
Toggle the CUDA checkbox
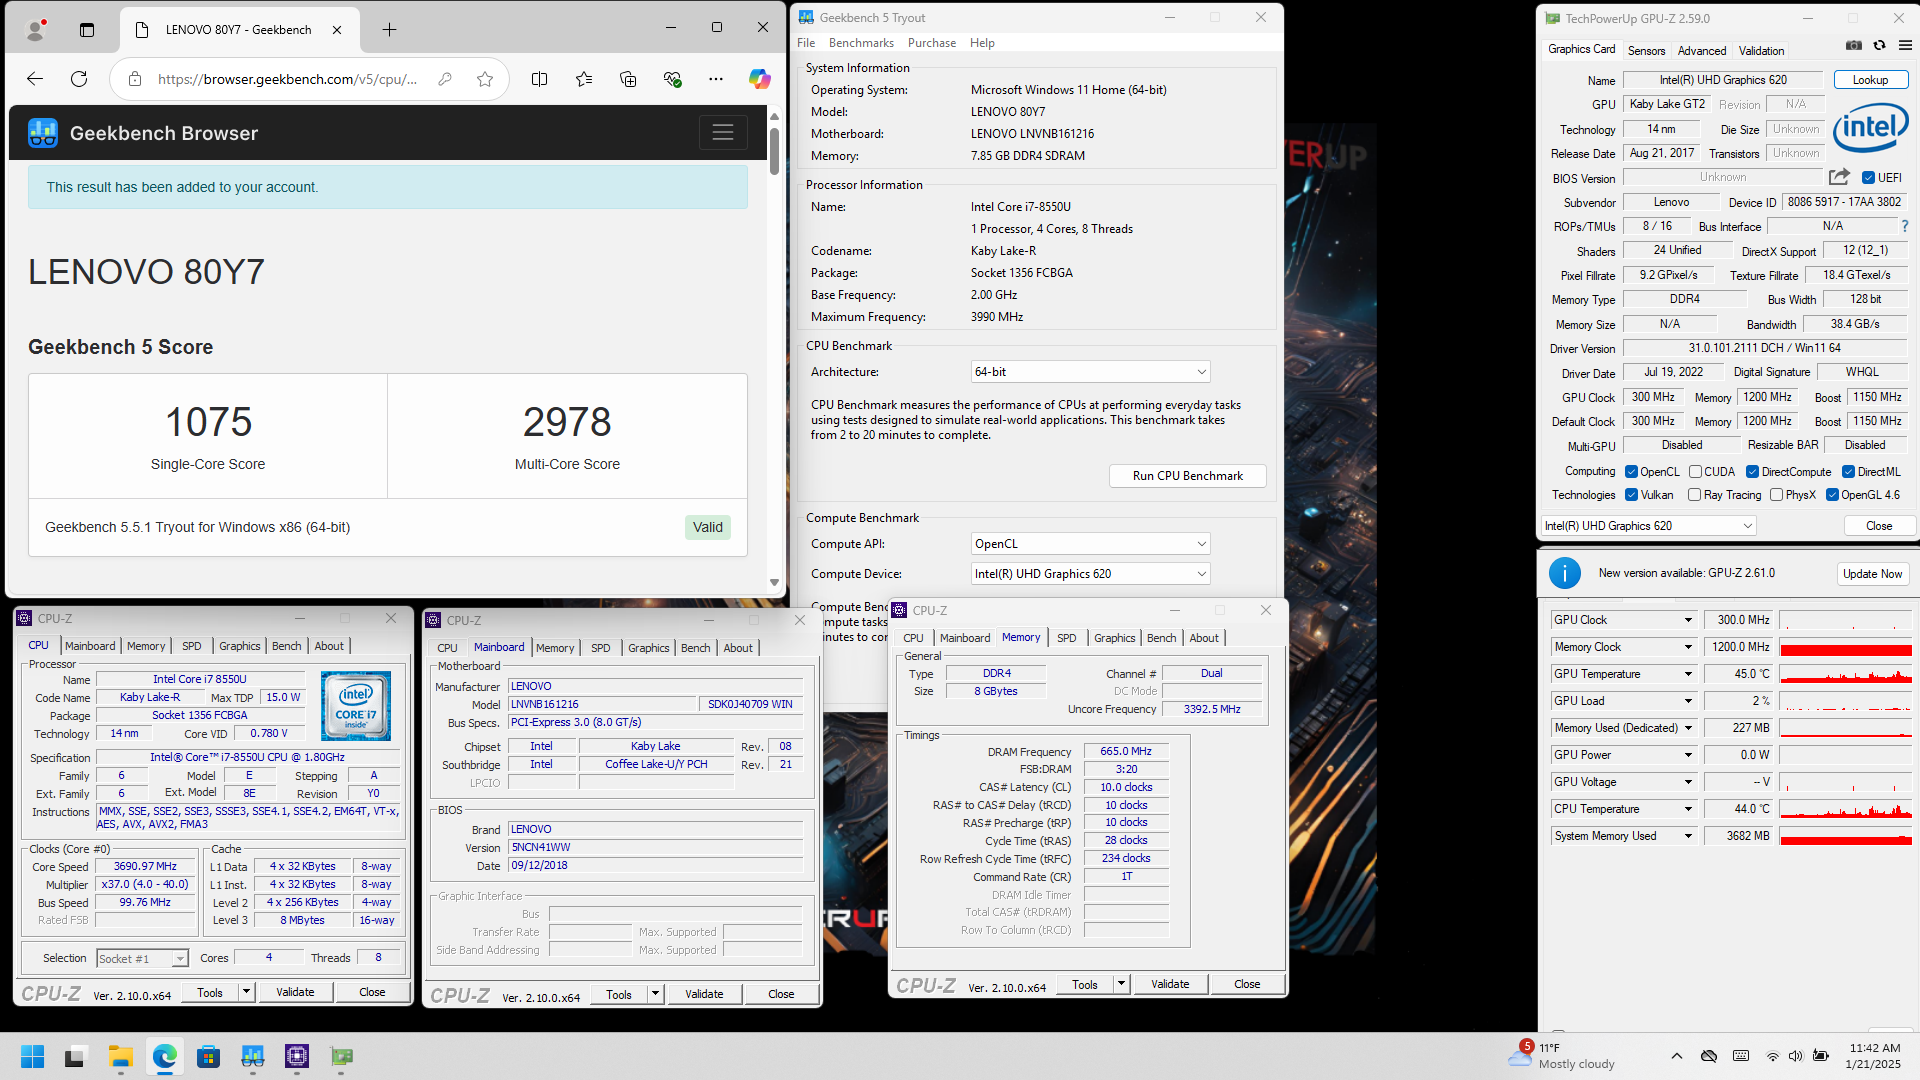point(1696,472)
